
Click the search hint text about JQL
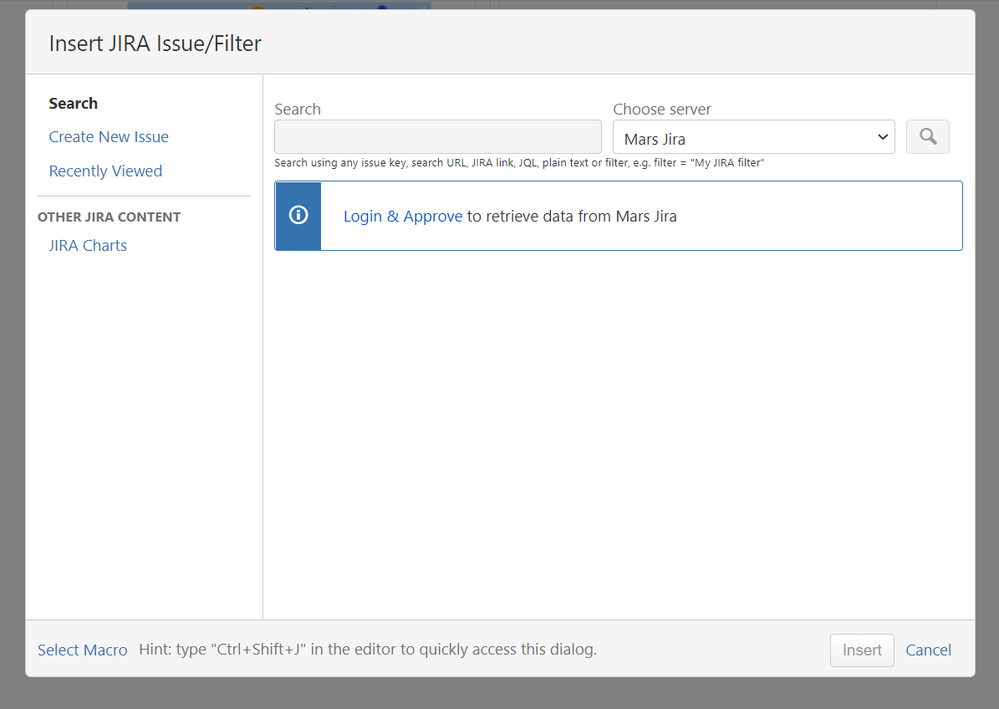pyautogui.click(x=519, y=163)
